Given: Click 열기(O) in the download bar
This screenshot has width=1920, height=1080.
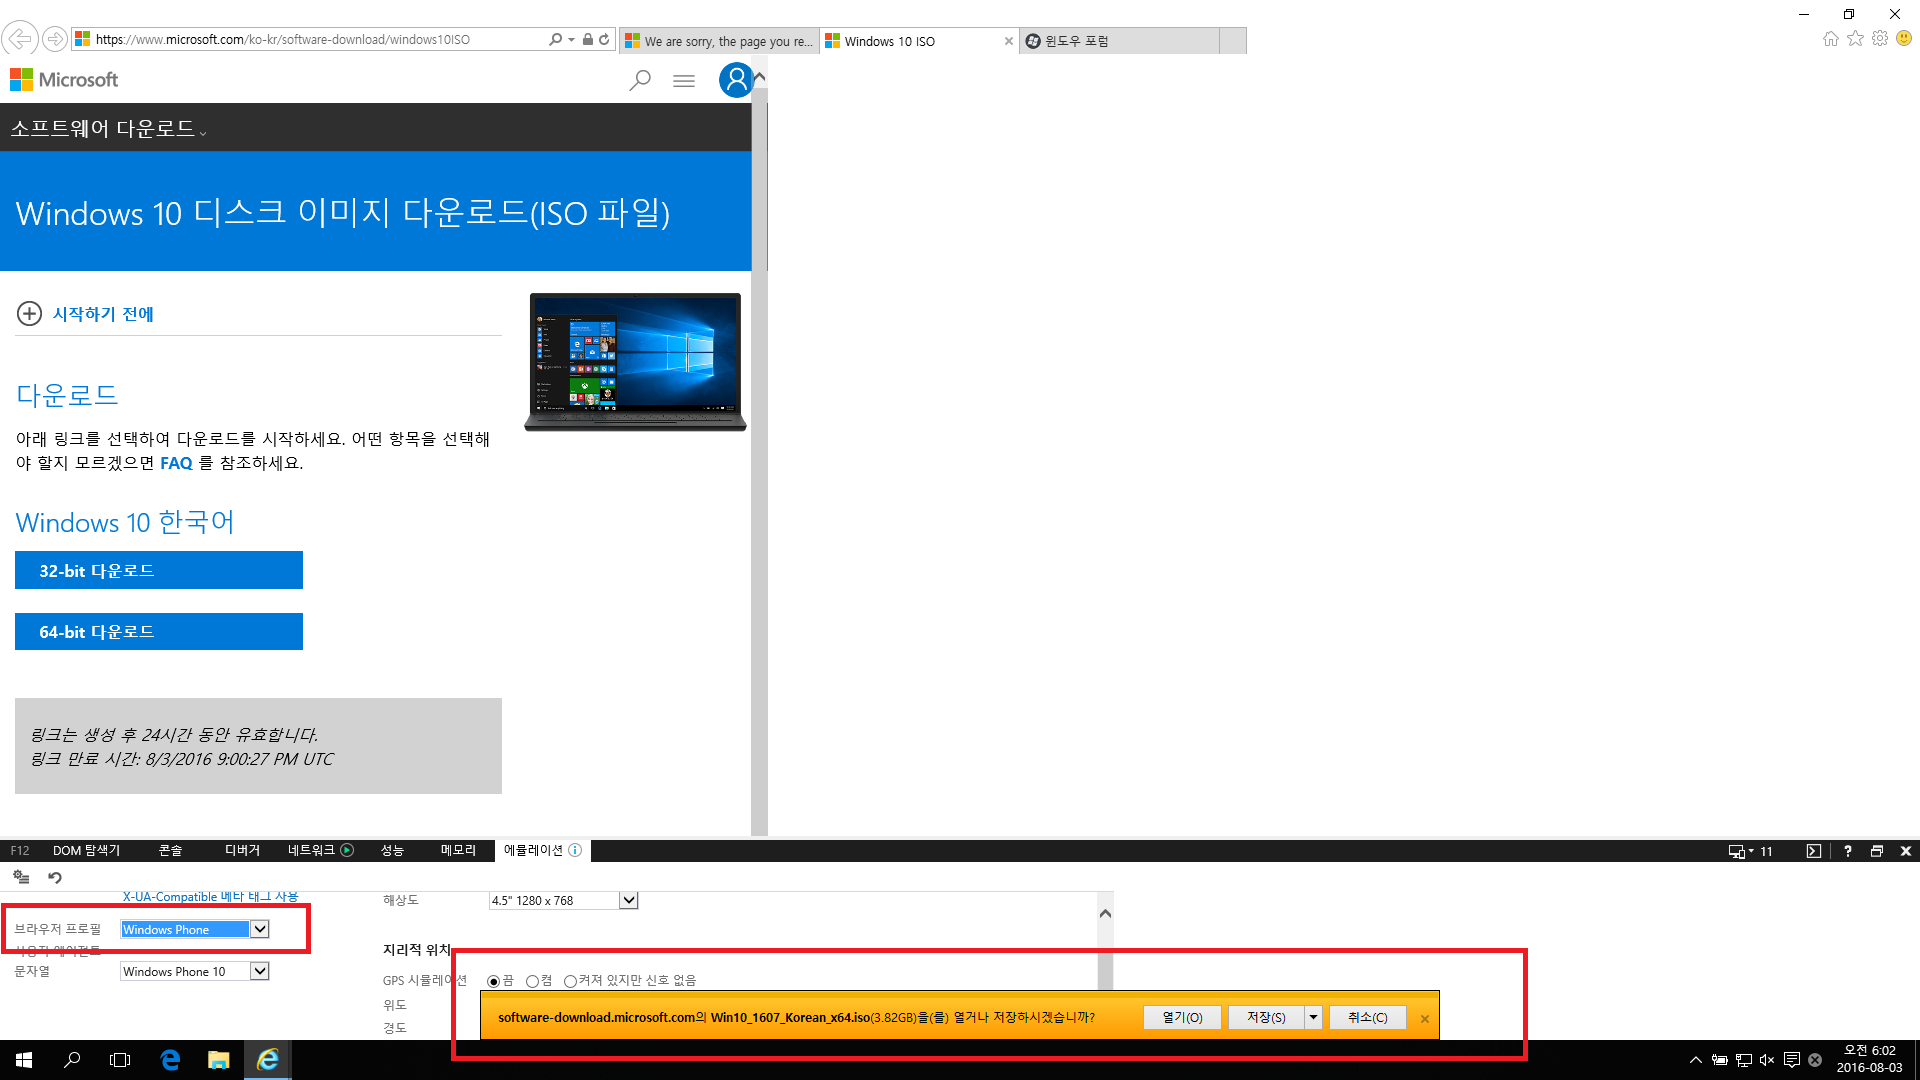Looking at the screenshot, I should click(1182, 1017).
